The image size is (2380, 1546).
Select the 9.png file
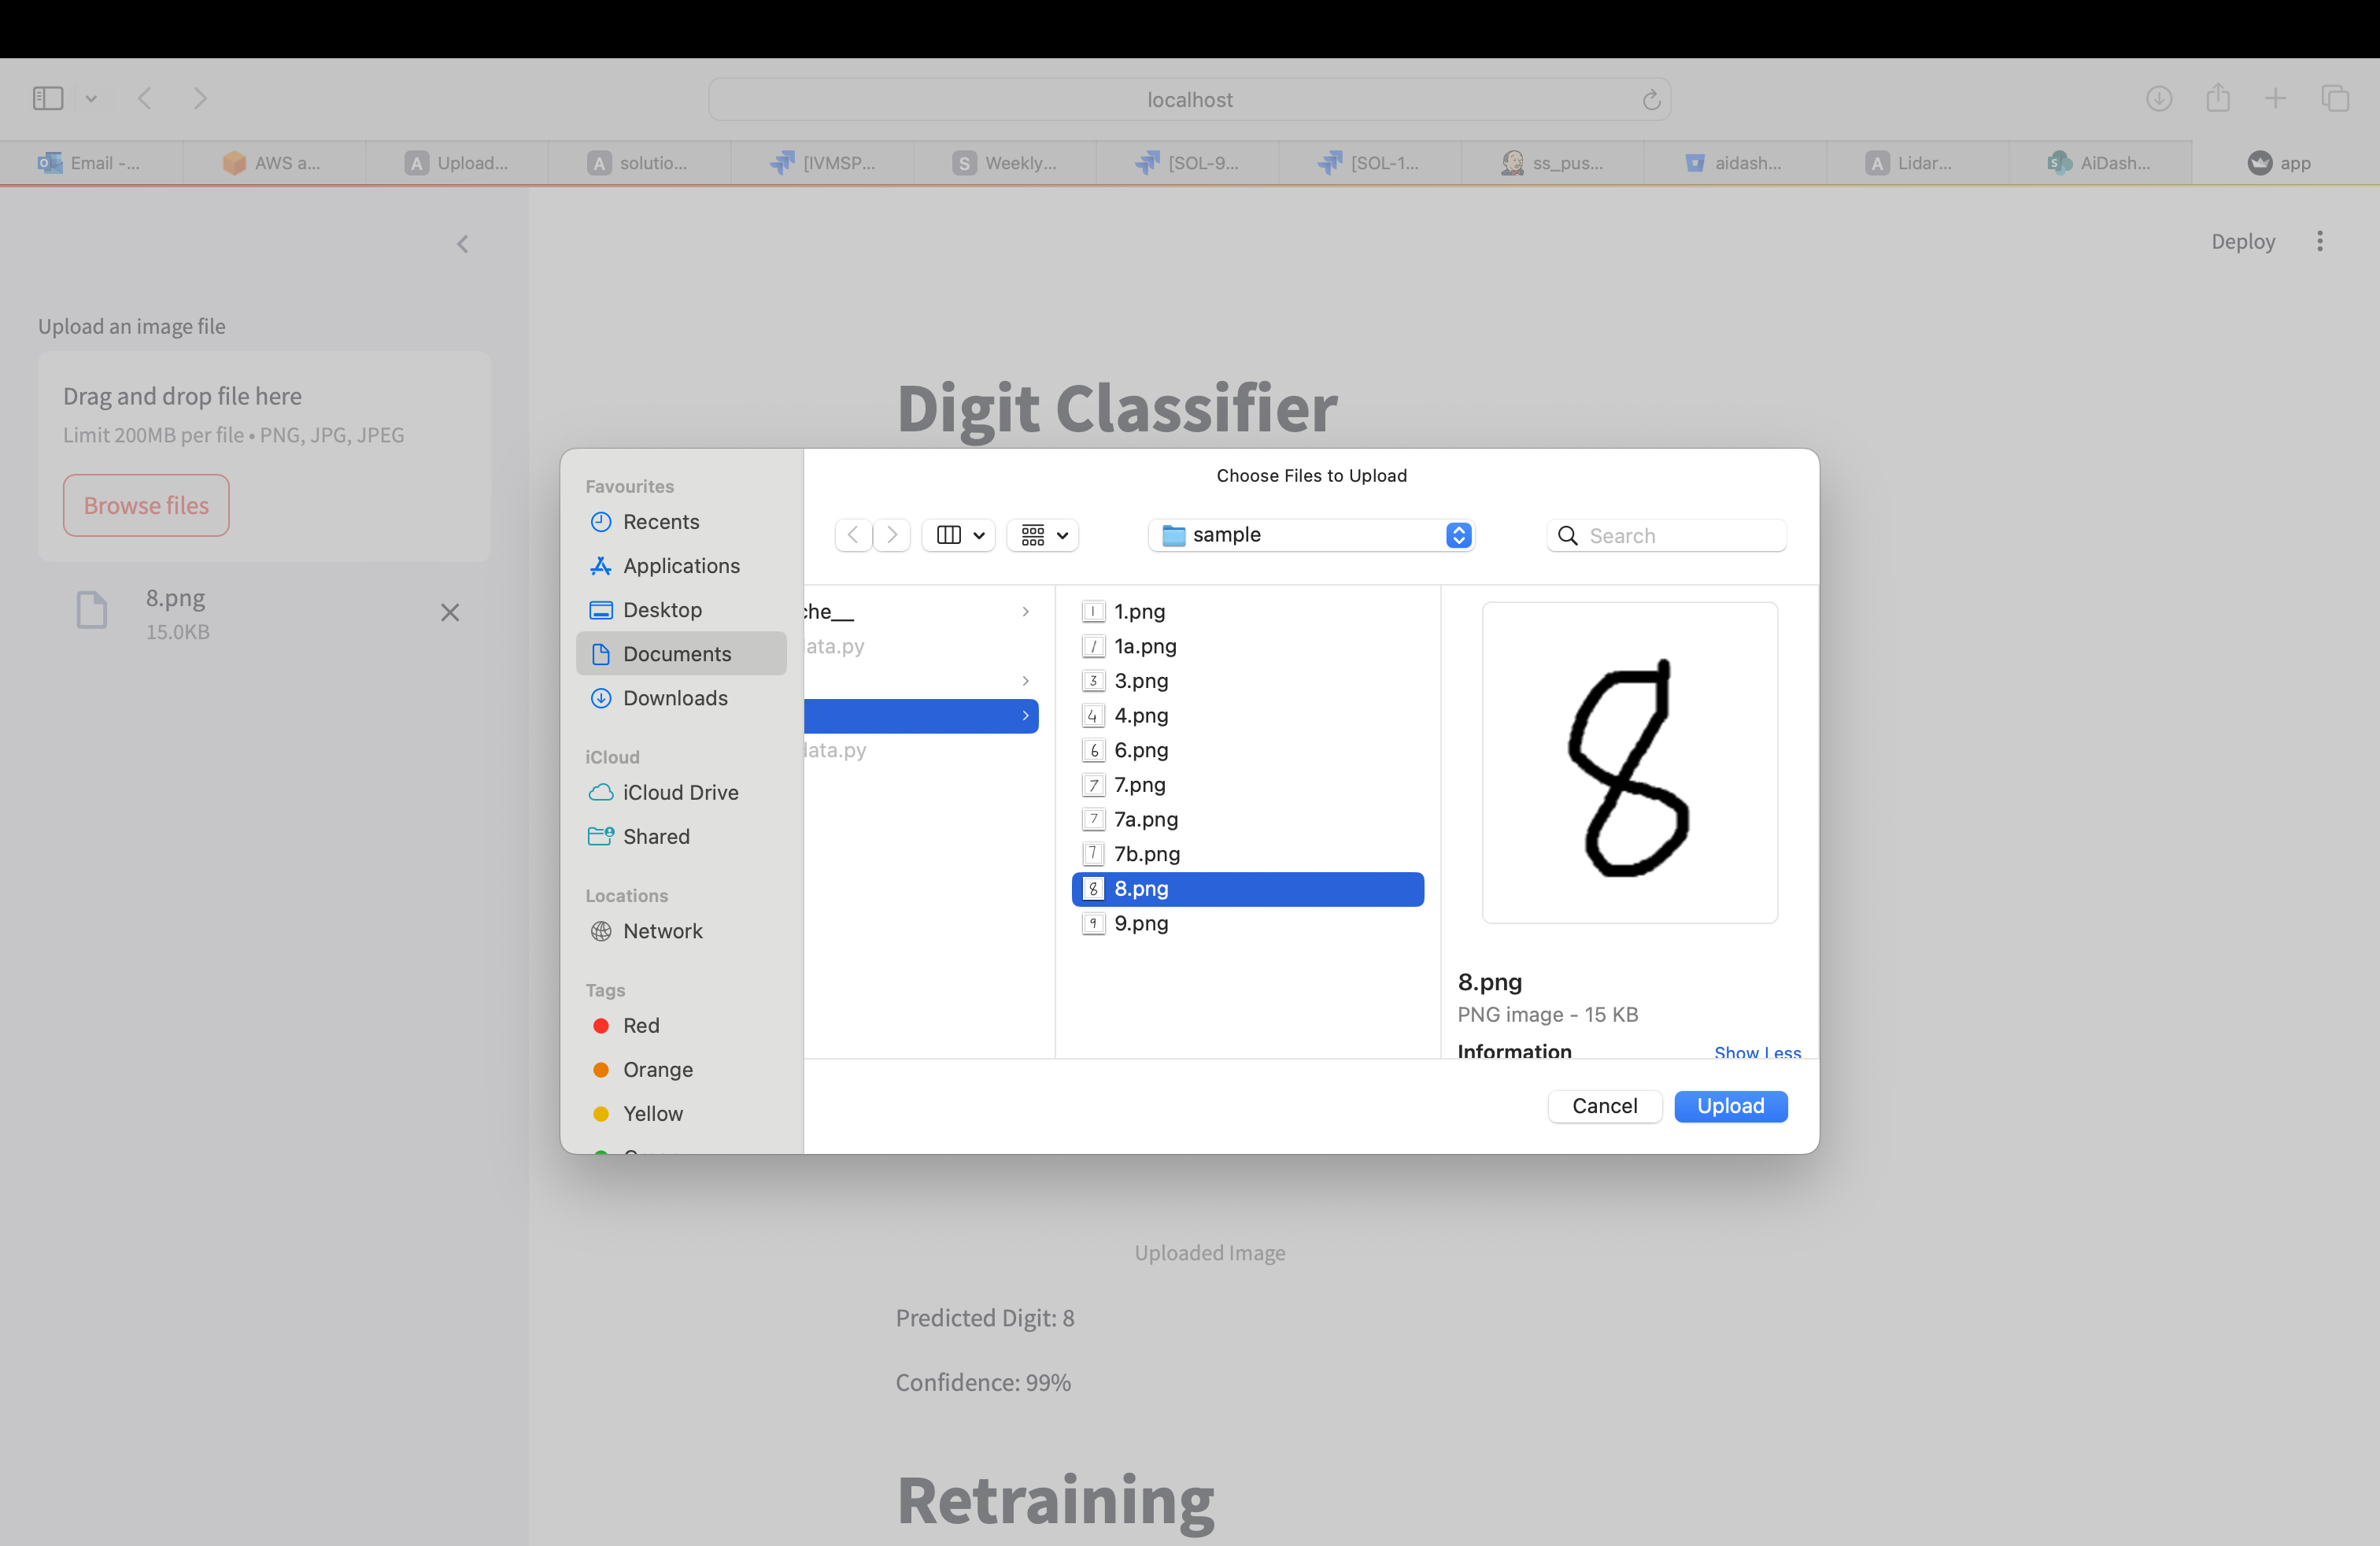pyautogui.click(x=1140, y=923)
